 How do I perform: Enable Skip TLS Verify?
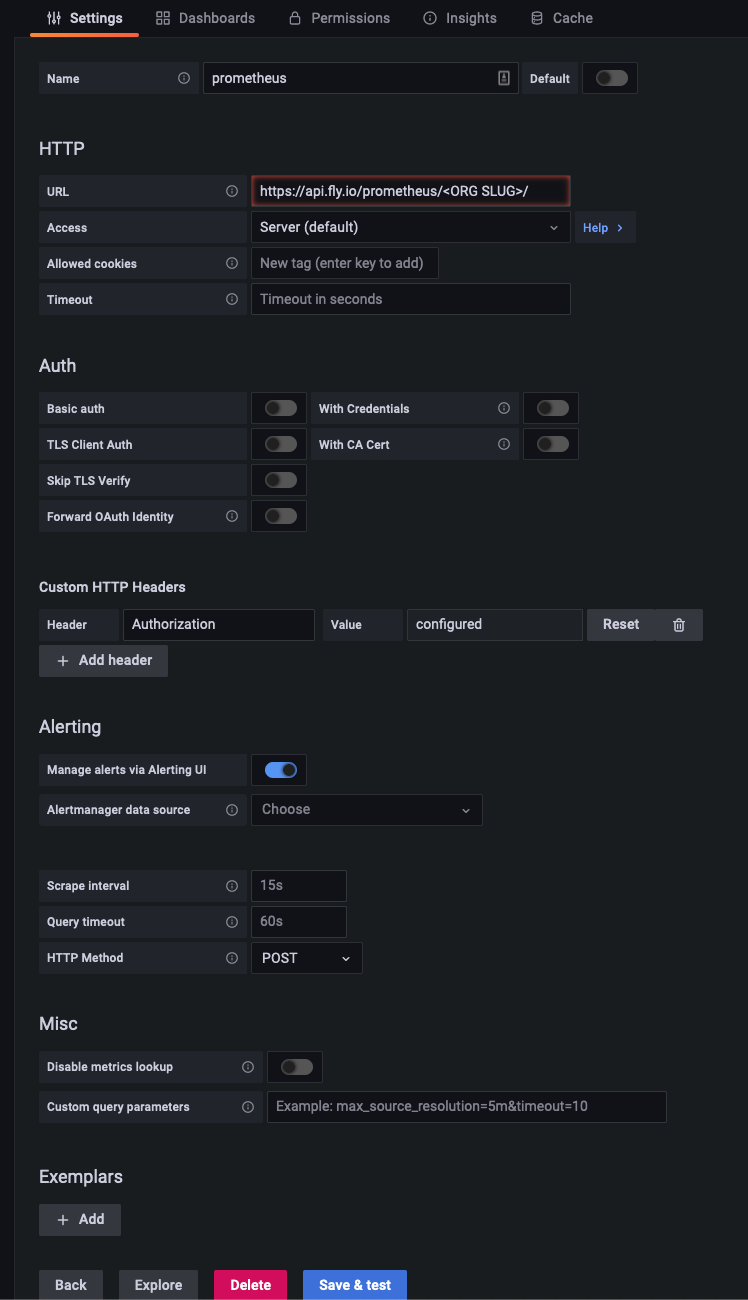pyautogui.click(x=281, y=480)
